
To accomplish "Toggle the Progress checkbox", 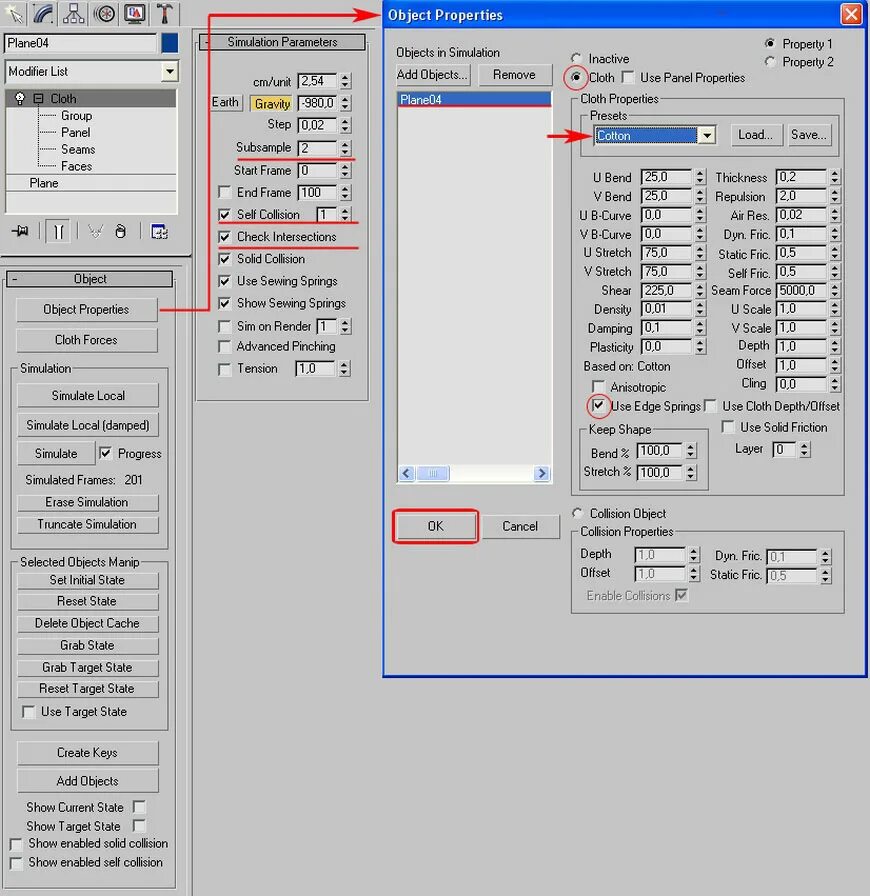I will 105,453.
